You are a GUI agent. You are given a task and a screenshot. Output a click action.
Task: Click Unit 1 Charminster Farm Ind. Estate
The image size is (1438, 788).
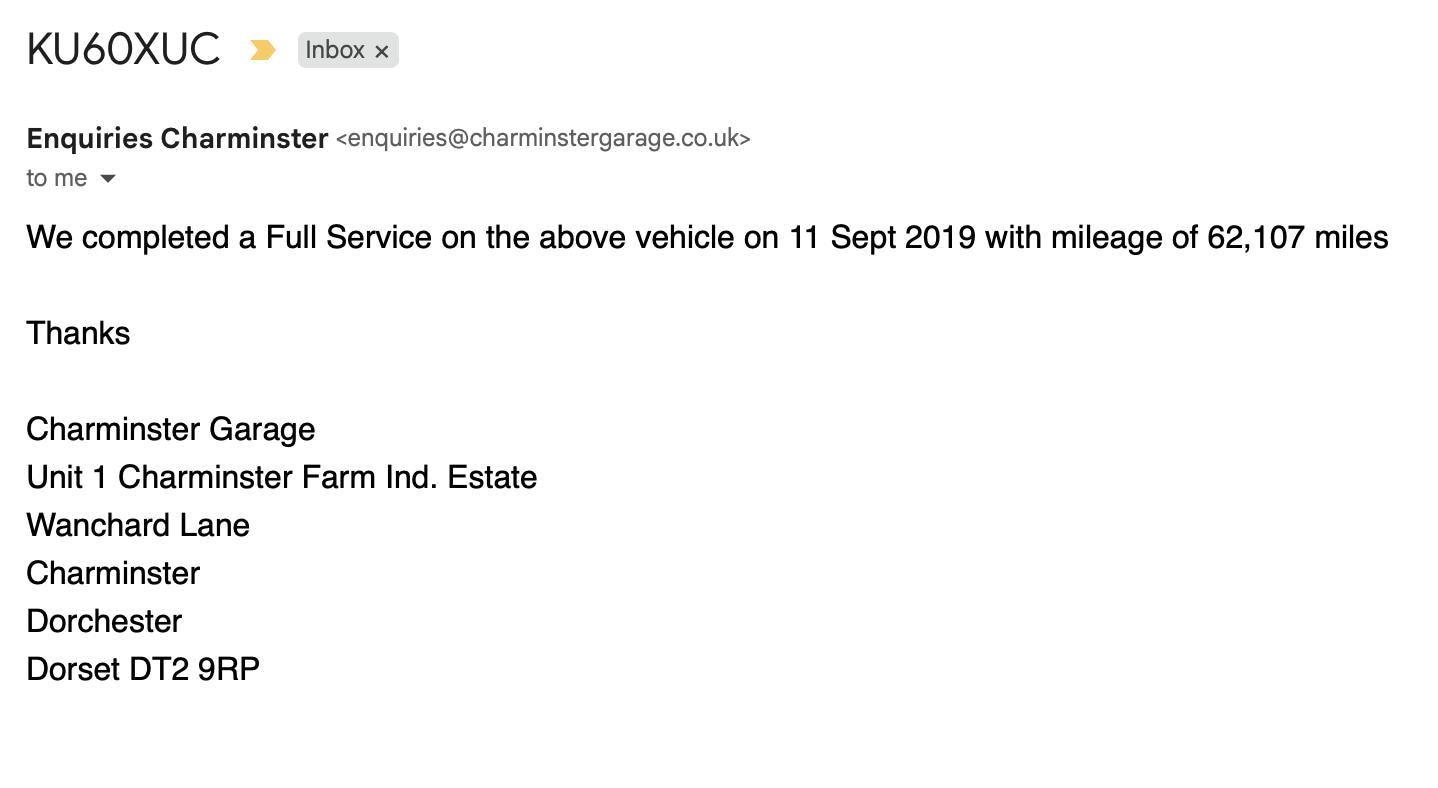tap(281, 476)
